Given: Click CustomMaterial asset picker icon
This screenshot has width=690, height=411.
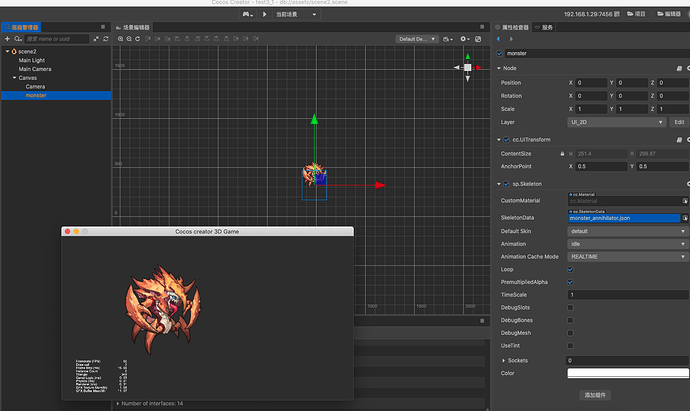Looking at the screenshot, I should [685, 201].
